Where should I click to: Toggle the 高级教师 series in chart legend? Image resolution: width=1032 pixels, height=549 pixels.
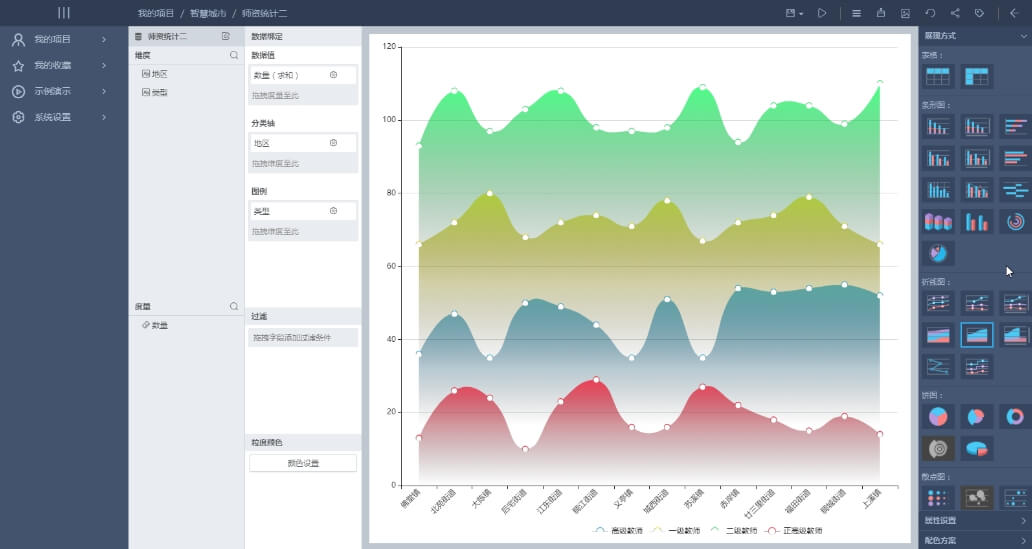(x=619, y=530)
